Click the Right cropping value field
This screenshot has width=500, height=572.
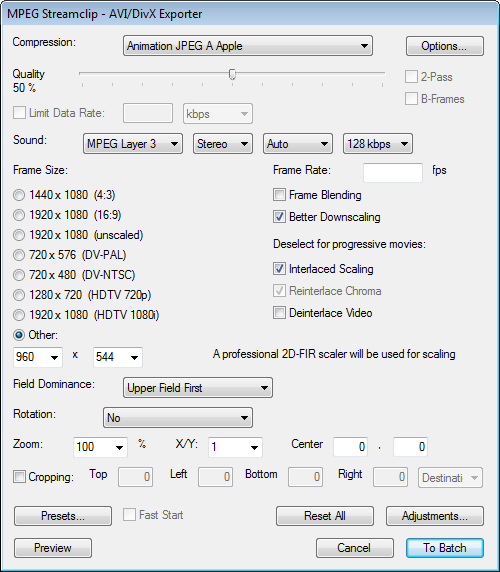click(x=390, y=477)
